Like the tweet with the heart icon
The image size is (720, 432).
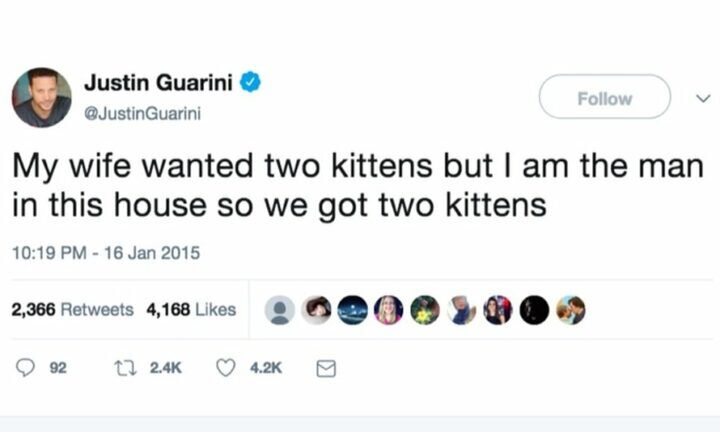click(227, 369)
